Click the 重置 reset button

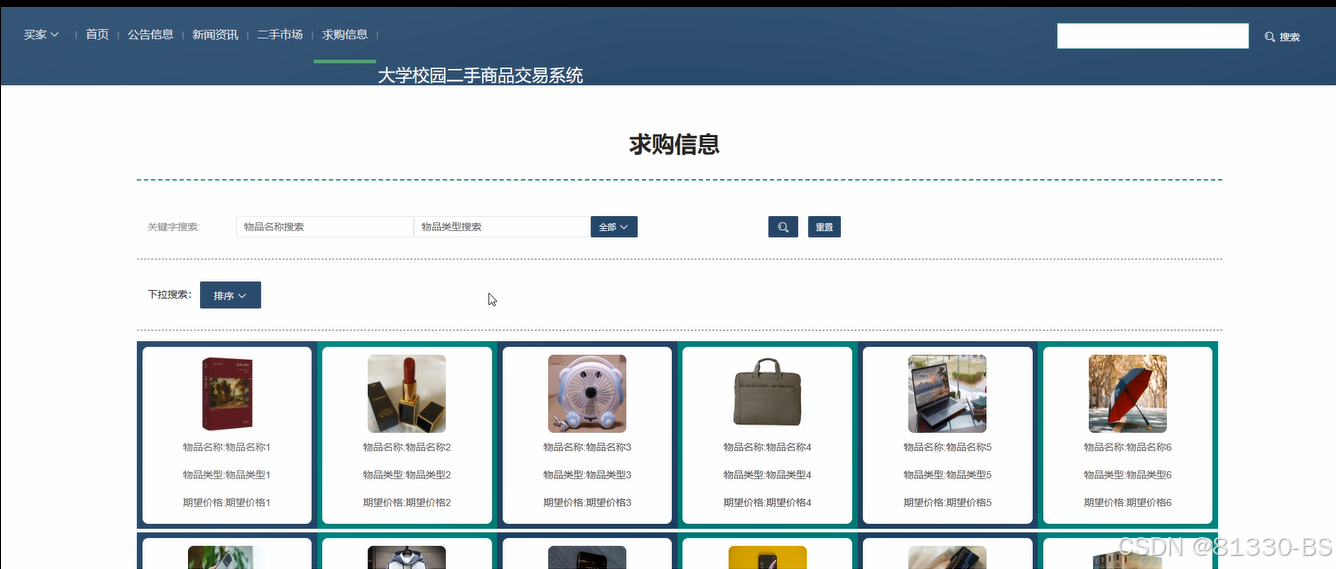click(824, 227)
